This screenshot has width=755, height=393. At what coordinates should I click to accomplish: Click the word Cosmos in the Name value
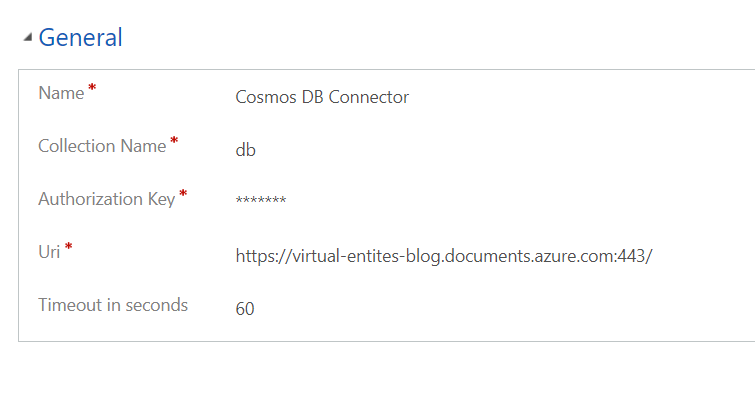pos(266,97)
